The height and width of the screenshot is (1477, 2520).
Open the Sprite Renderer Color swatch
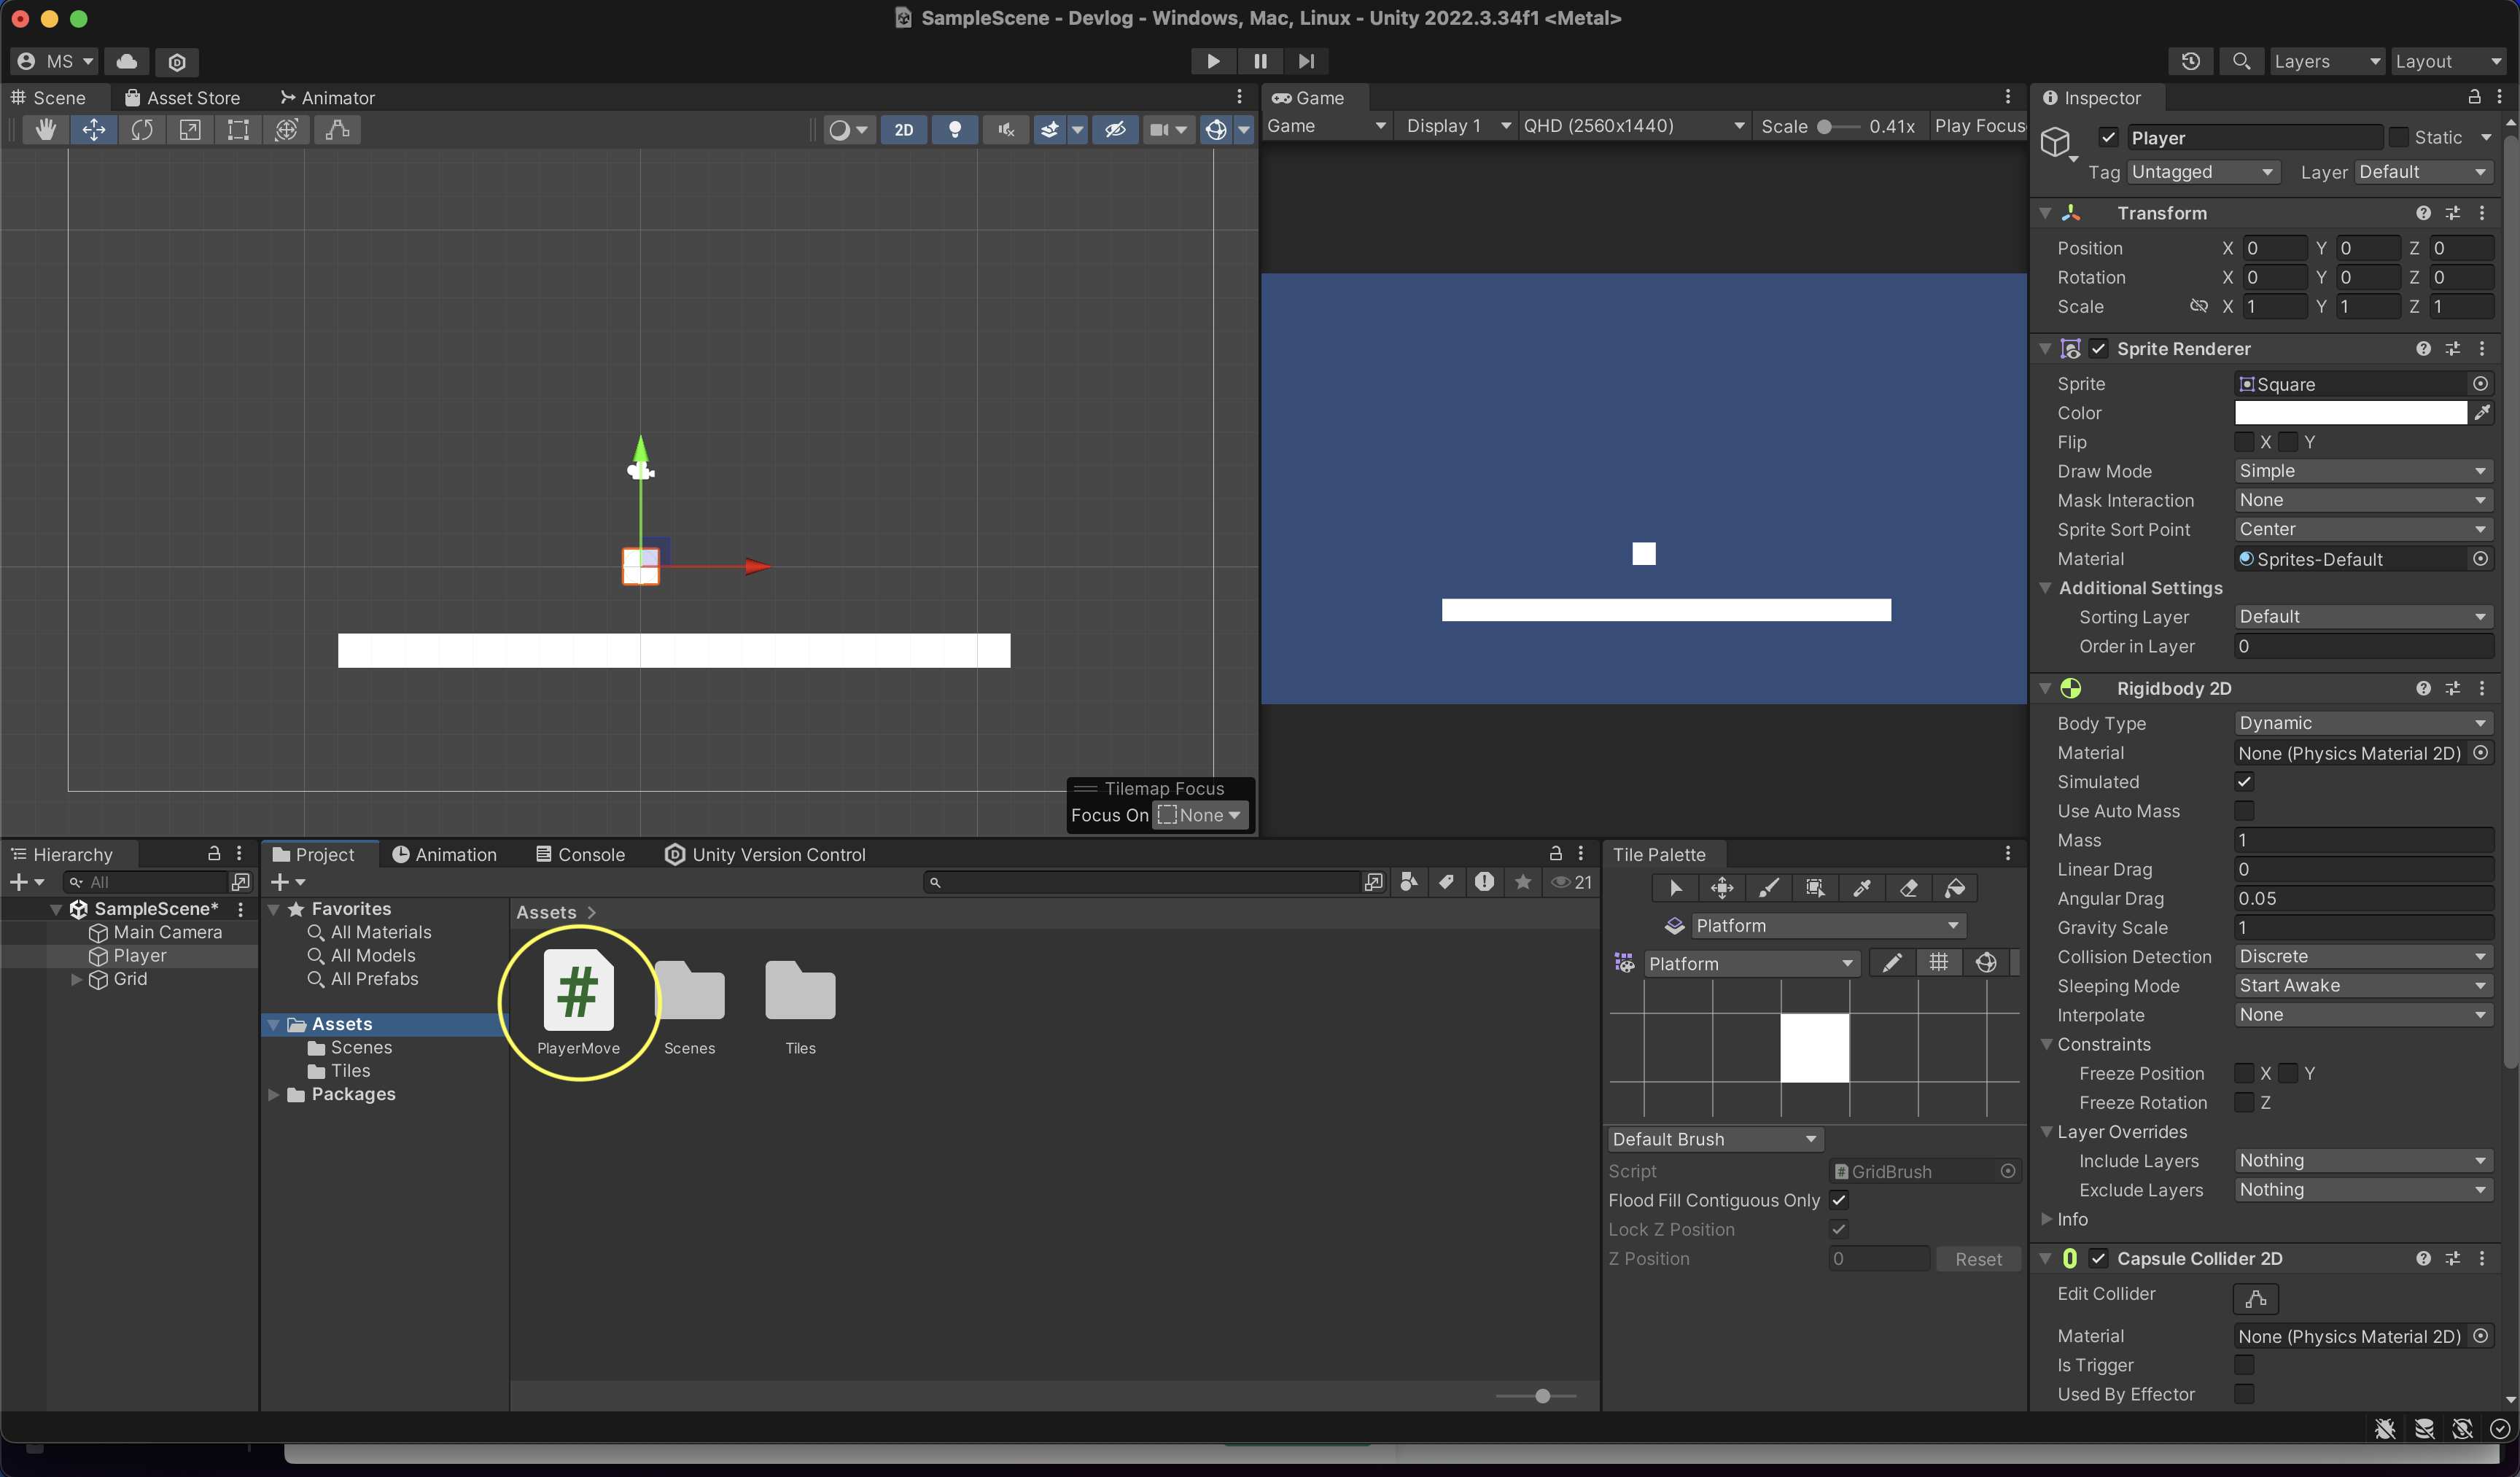pos(2350,413)
